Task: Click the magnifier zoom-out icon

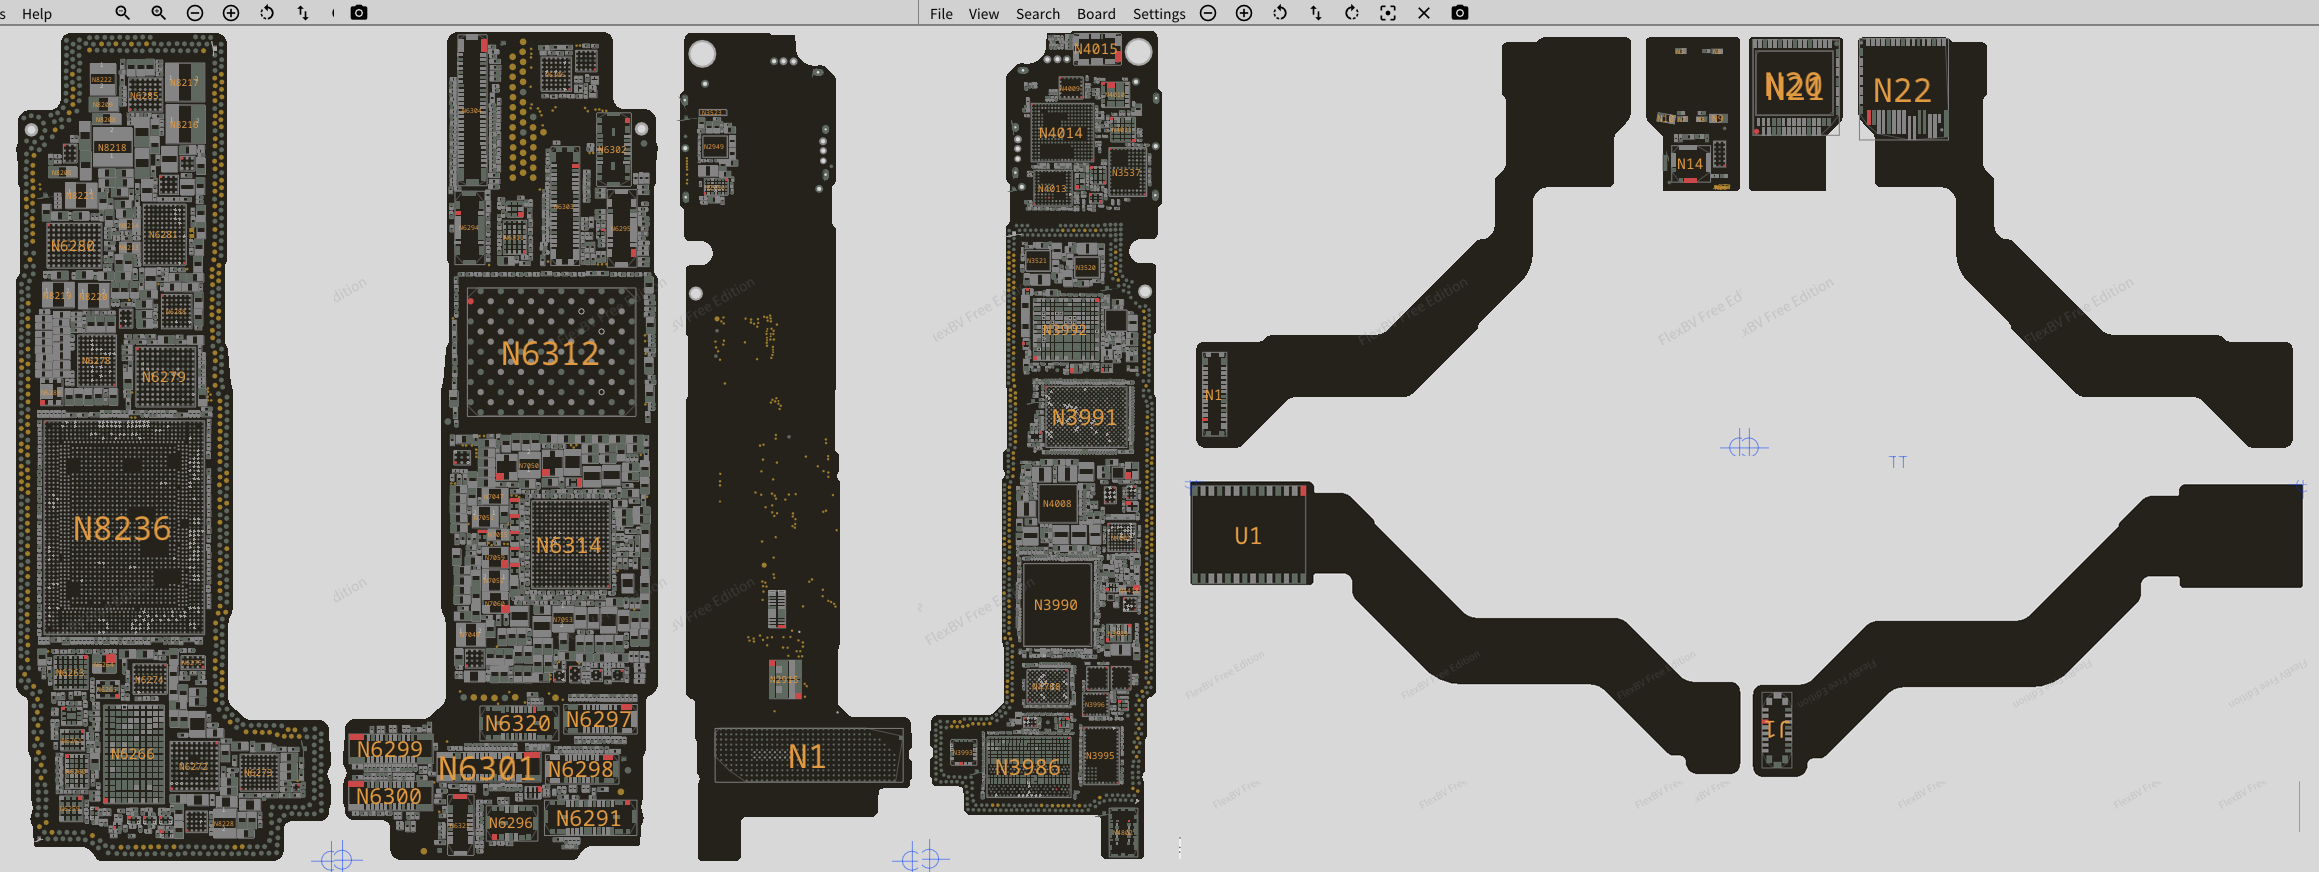Action: [122, 13]
